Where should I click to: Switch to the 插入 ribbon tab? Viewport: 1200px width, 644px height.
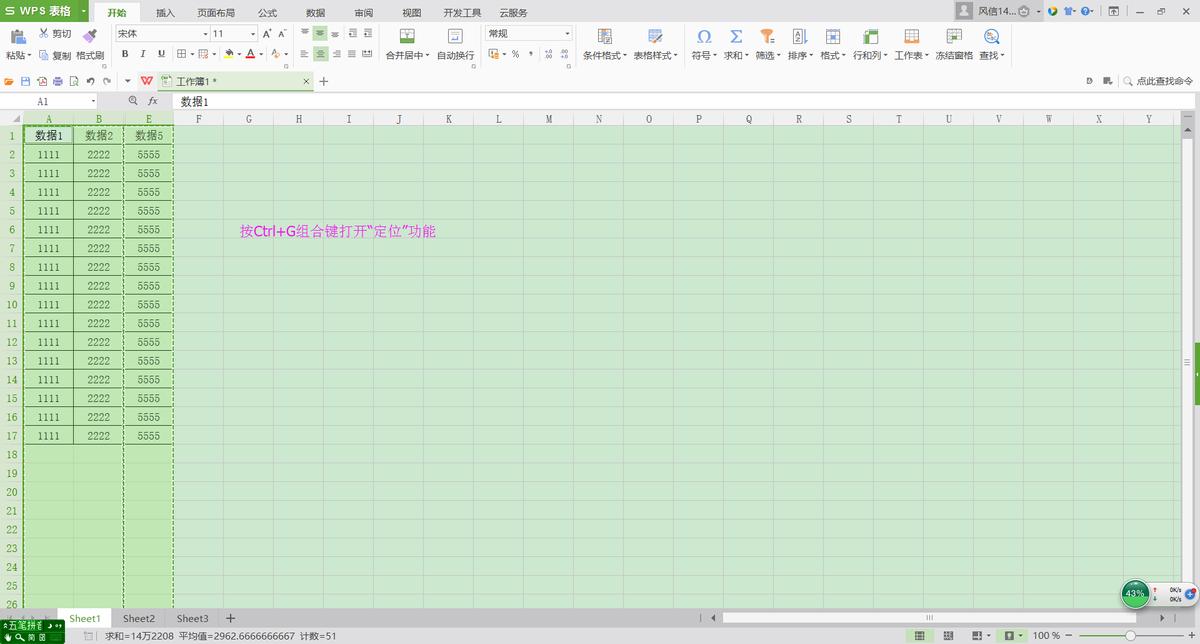[165, 12]
